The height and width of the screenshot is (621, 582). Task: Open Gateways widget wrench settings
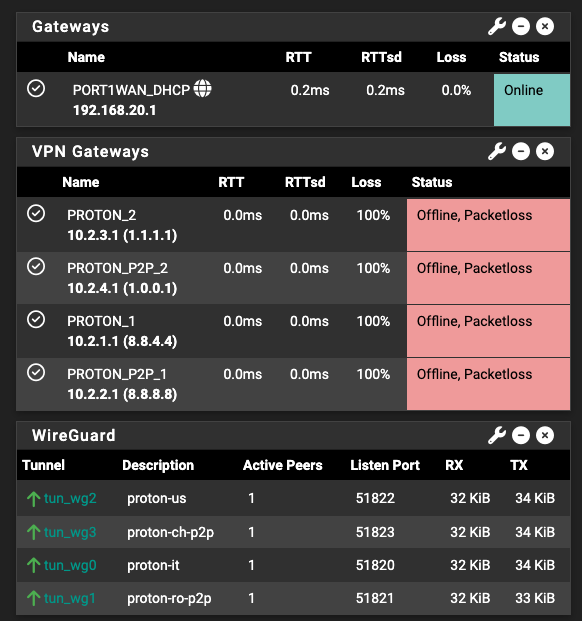point(497,27)
